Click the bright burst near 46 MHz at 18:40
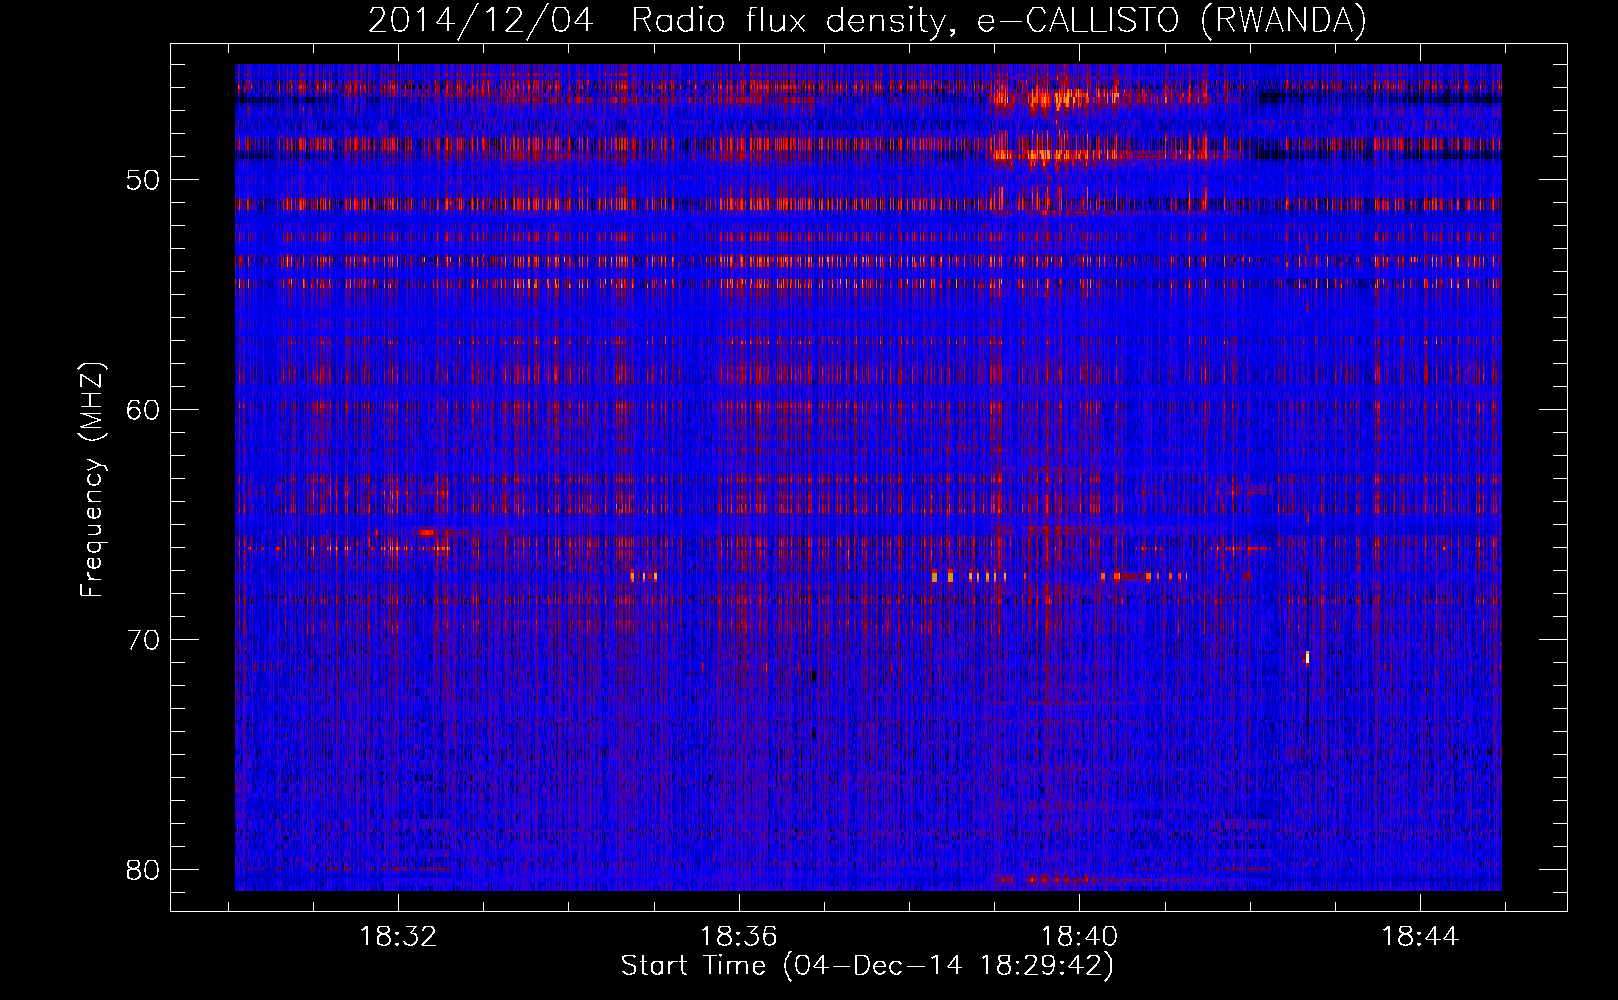1618x1000 pixels. pyautogui.click(x=1062, y=98)
